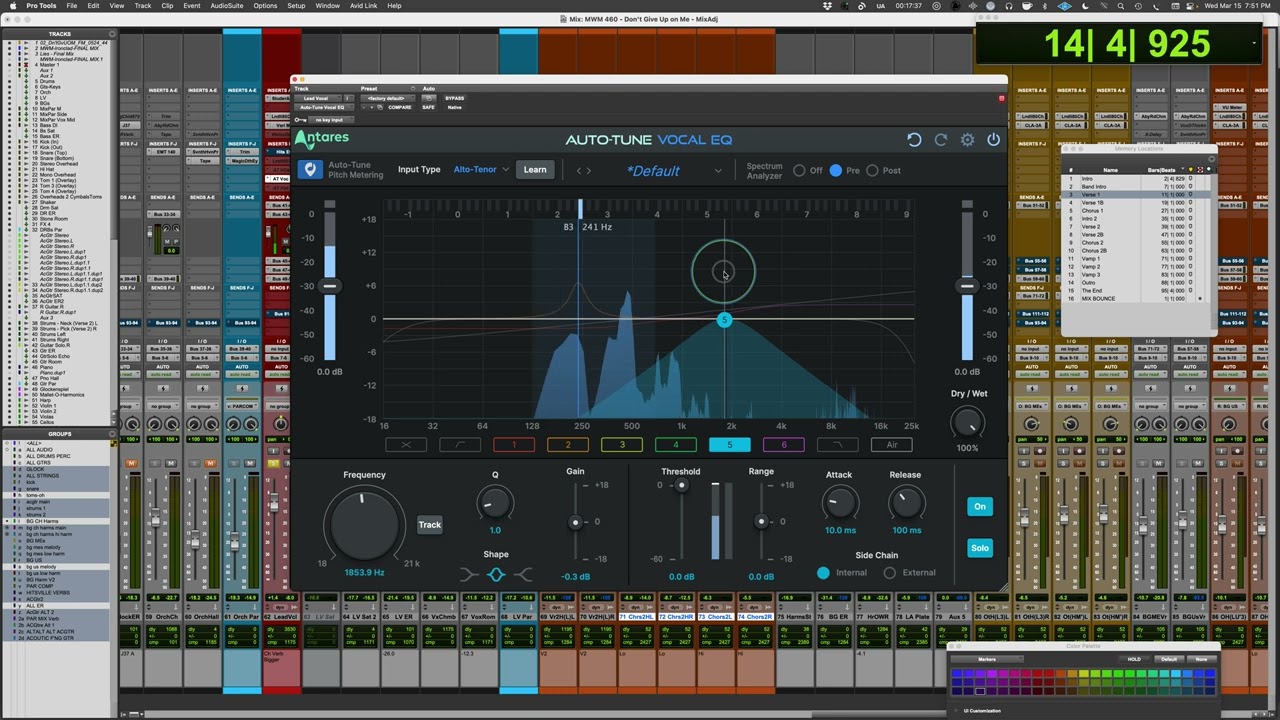Click the Threshold slider handle
Screen dimensions: 1280x720
pyautogui.click(x=681, y=486)
